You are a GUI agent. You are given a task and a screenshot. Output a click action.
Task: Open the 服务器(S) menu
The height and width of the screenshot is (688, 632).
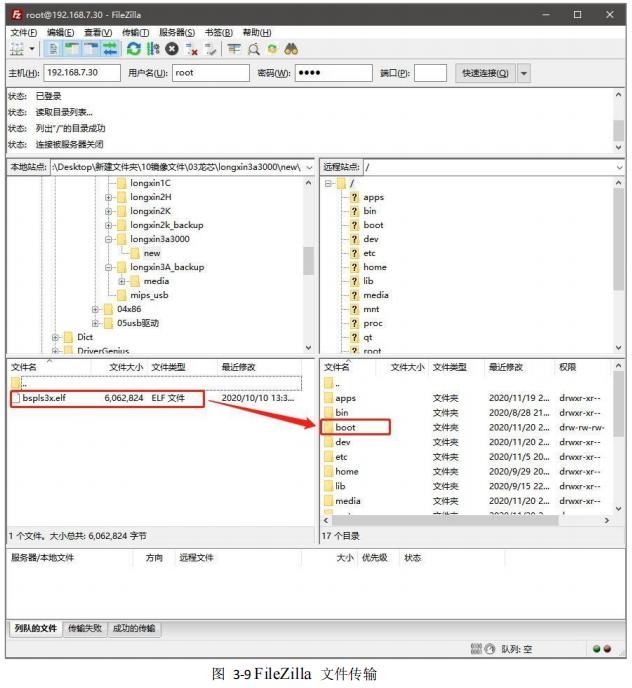[x=177, y=32]
